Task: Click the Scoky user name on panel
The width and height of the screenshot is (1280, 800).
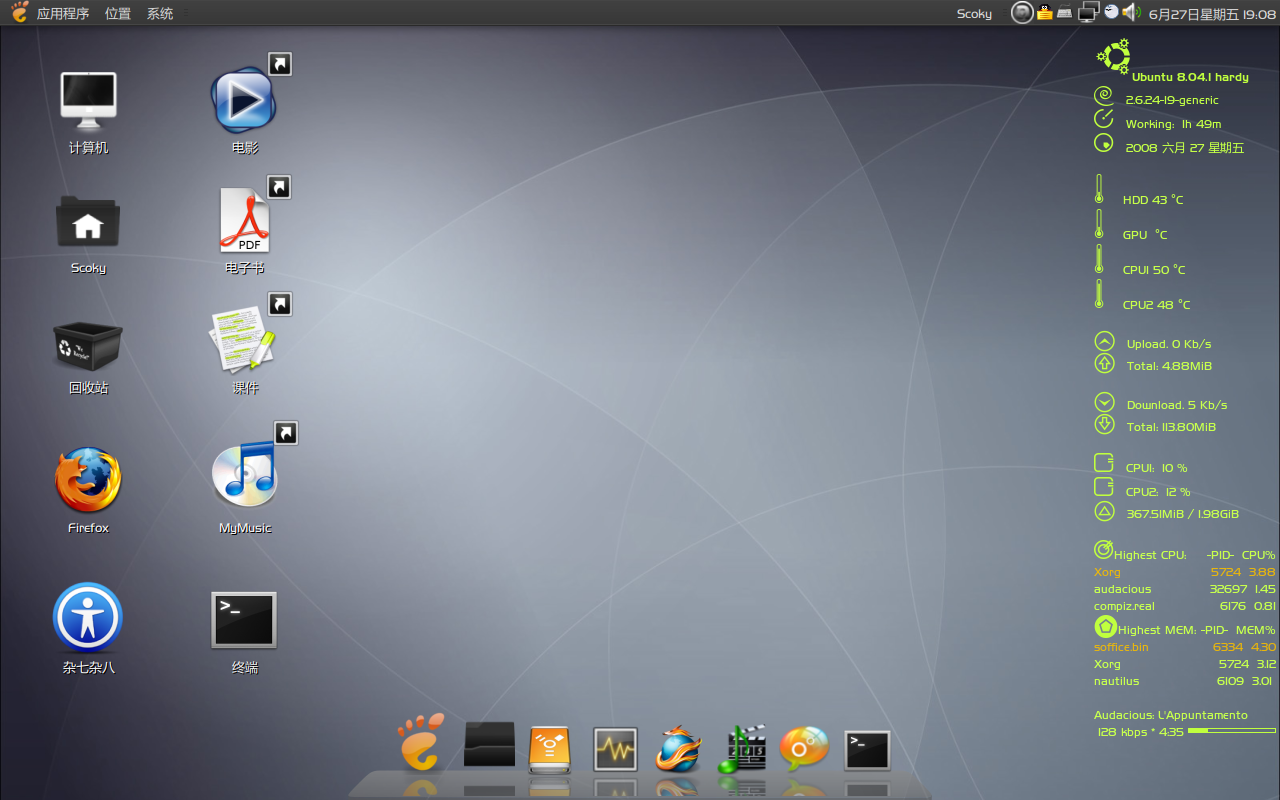Action: (974, 14)
